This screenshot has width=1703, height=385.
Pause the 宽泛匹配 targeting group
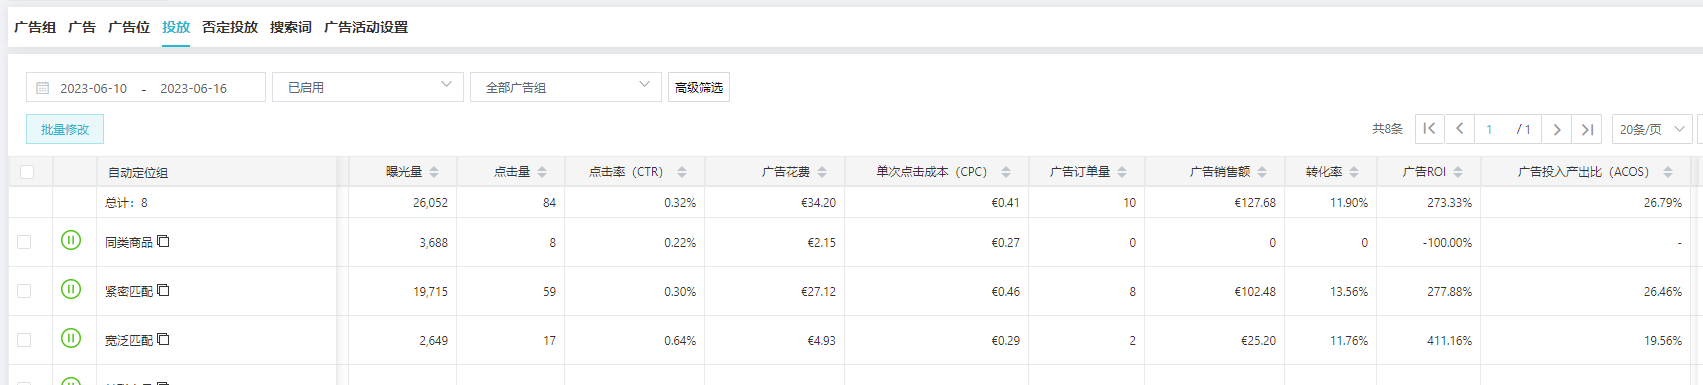71,338
